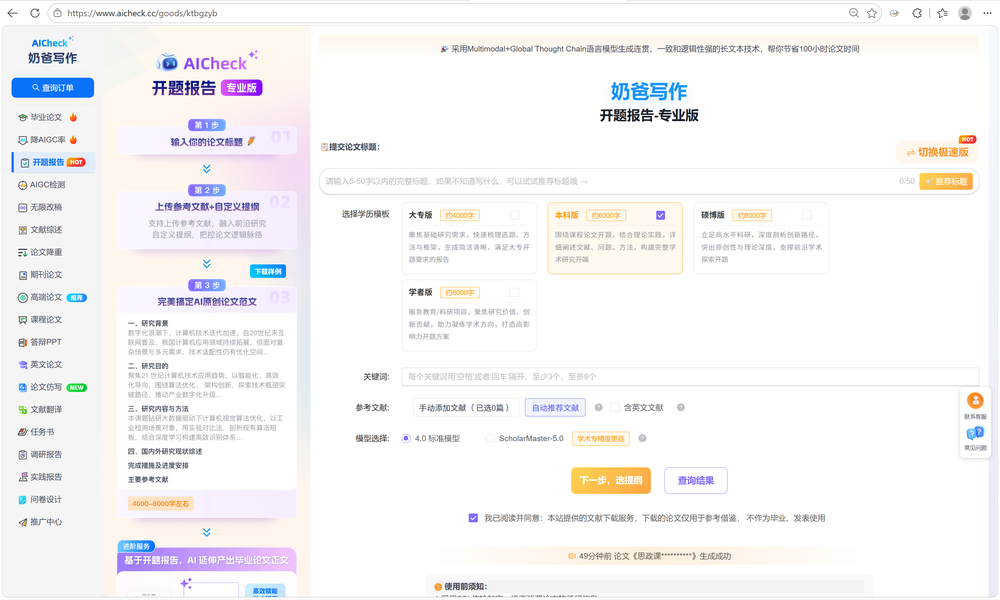Click the browser address bar URL
Viewport: 1000px width, 600px height.
(142, 13)
